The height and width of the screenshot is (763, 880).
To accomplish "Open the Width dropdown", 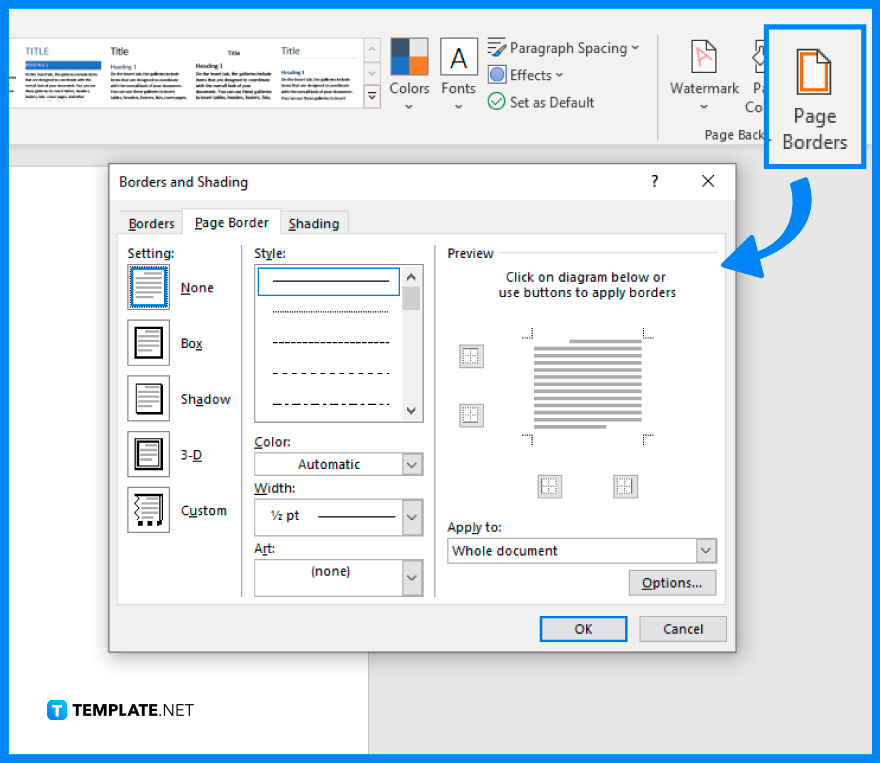I will (x=411, y=517).
